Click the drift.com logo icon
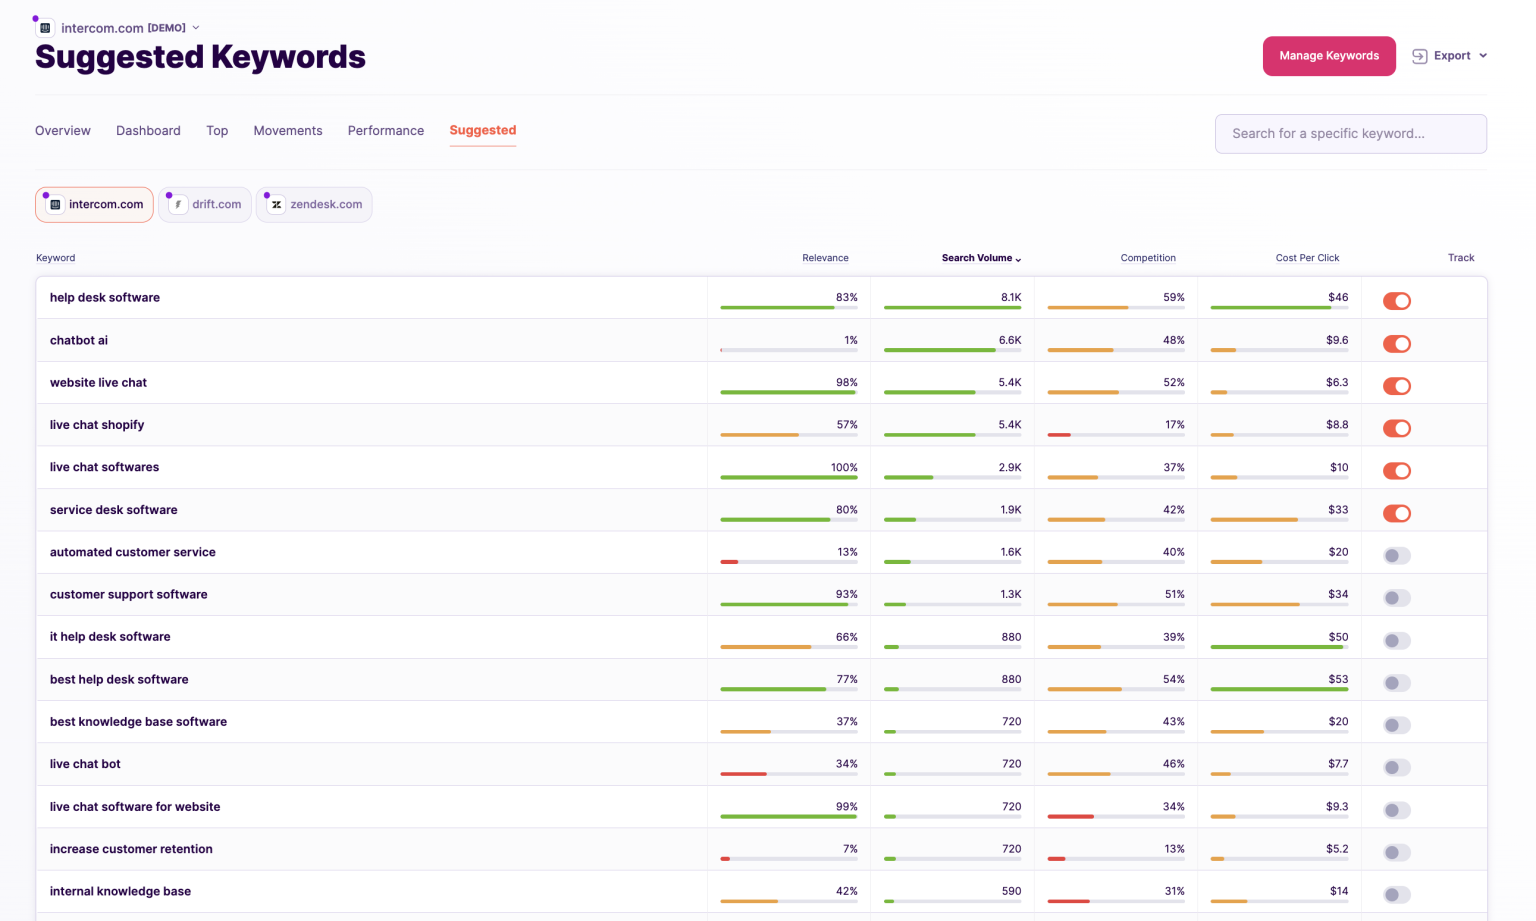 178,205
